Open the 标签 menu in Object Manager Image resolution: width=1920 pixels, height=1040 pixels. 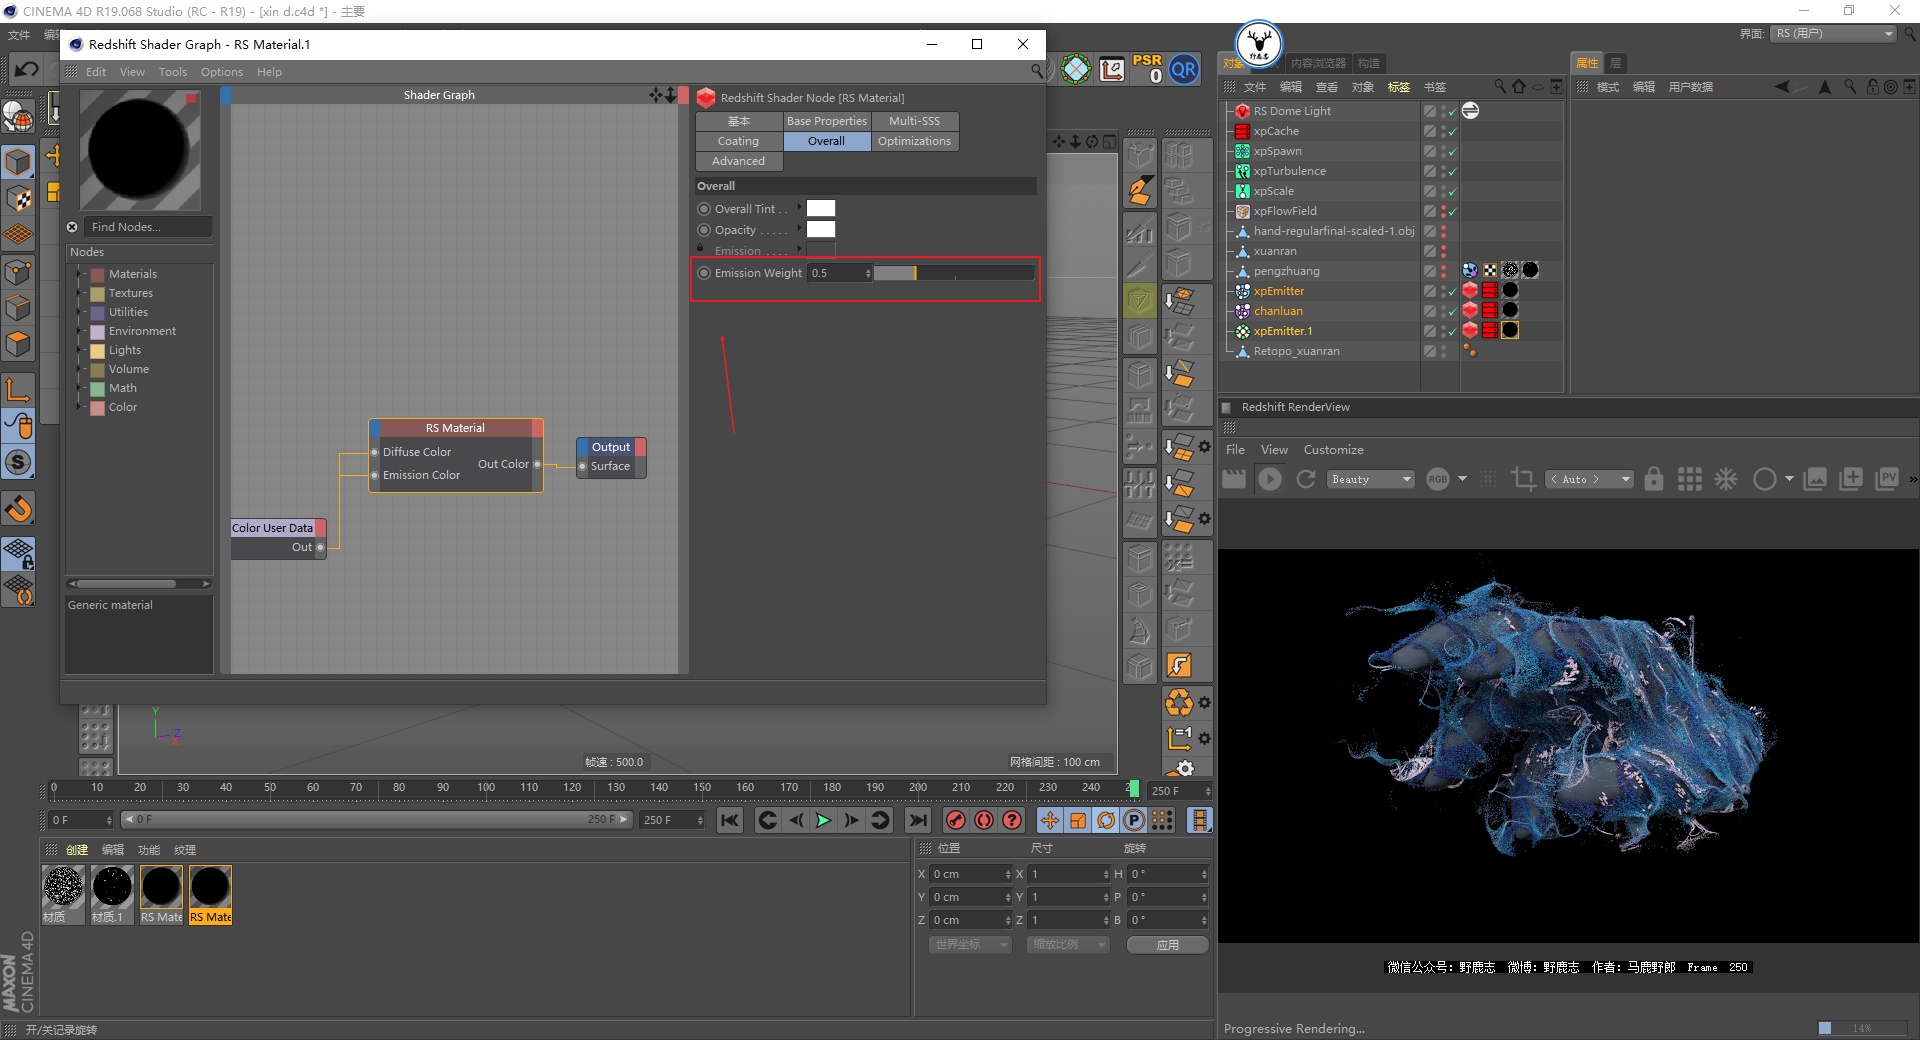pyautogui.click(x=1399, y=87)
